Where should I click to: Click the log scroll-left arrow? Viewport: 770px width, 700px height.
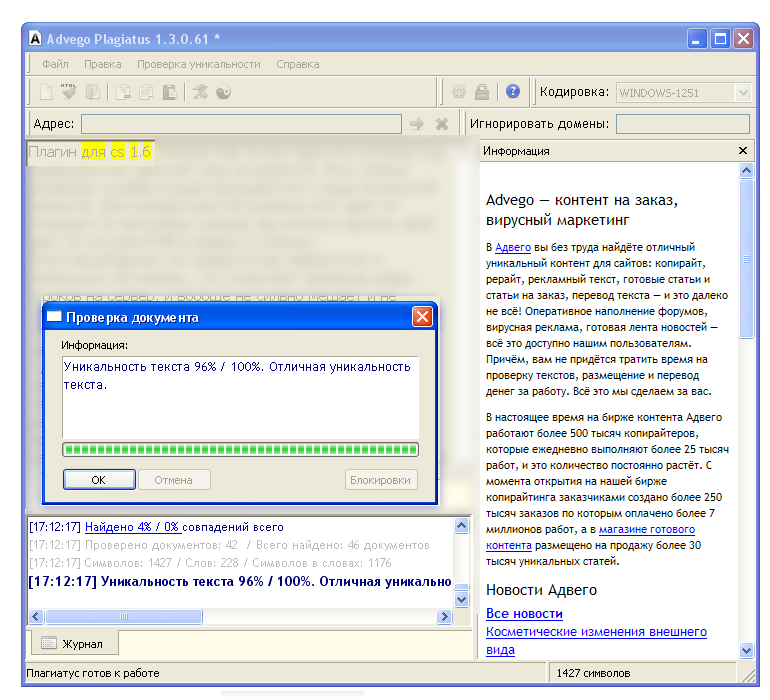pos(36,616)
